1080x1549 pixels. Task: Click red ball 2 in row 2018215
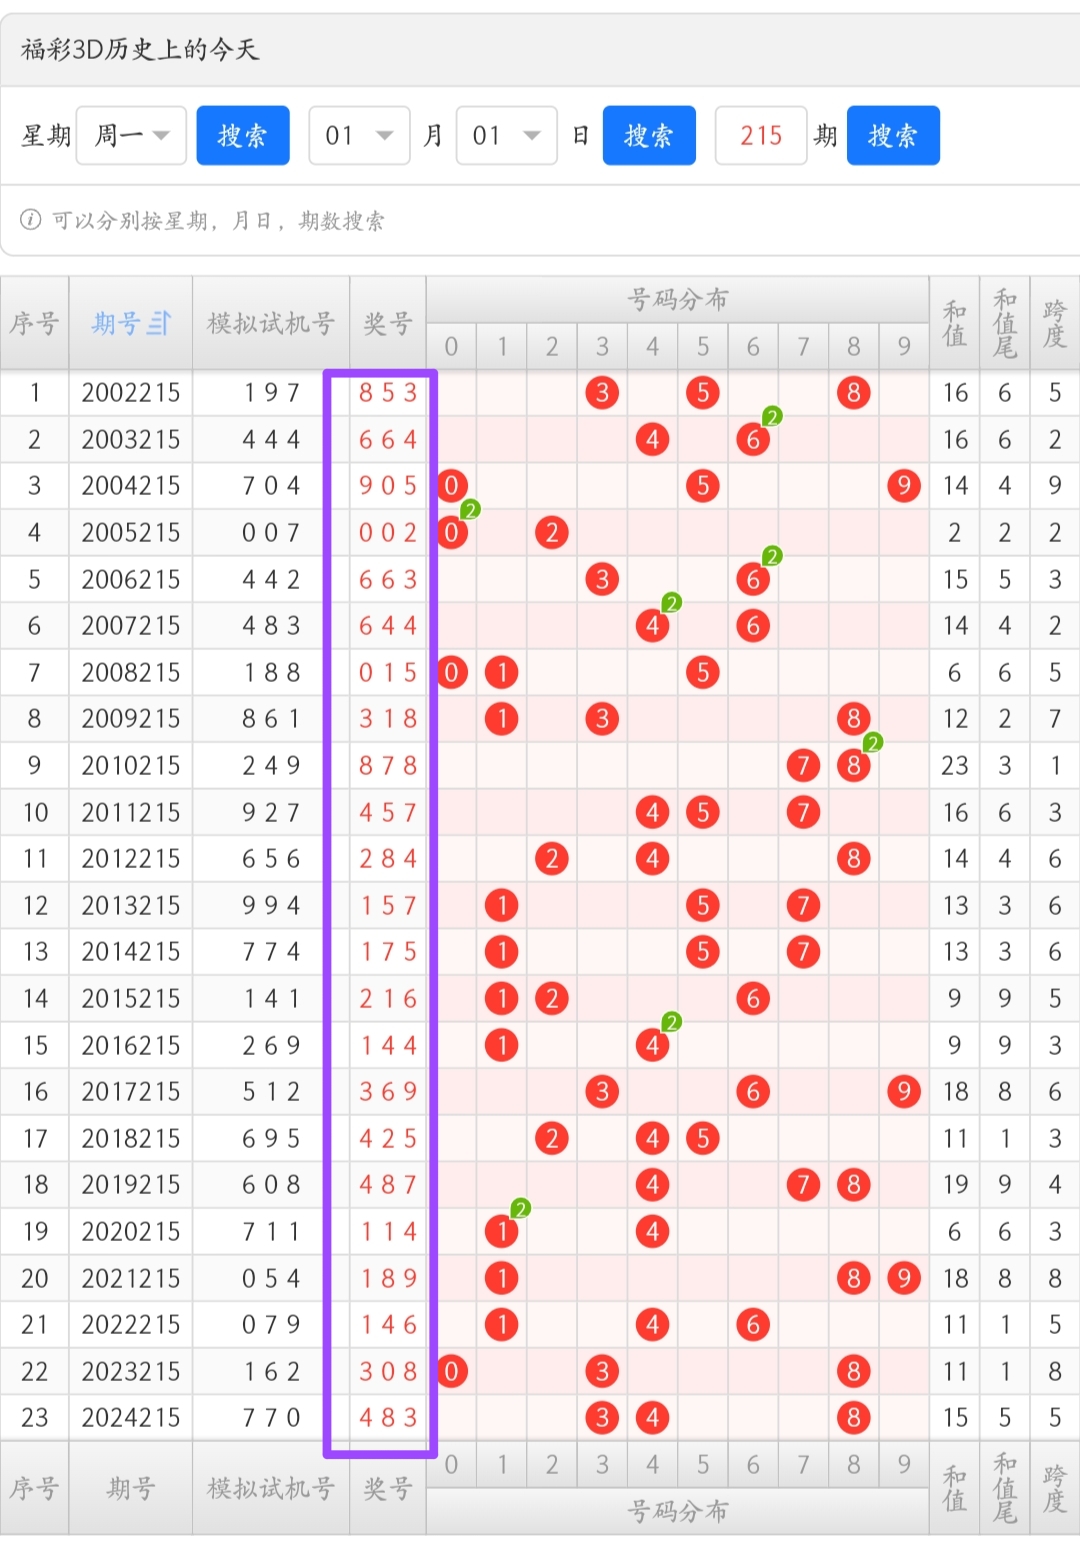(552, 1138)
